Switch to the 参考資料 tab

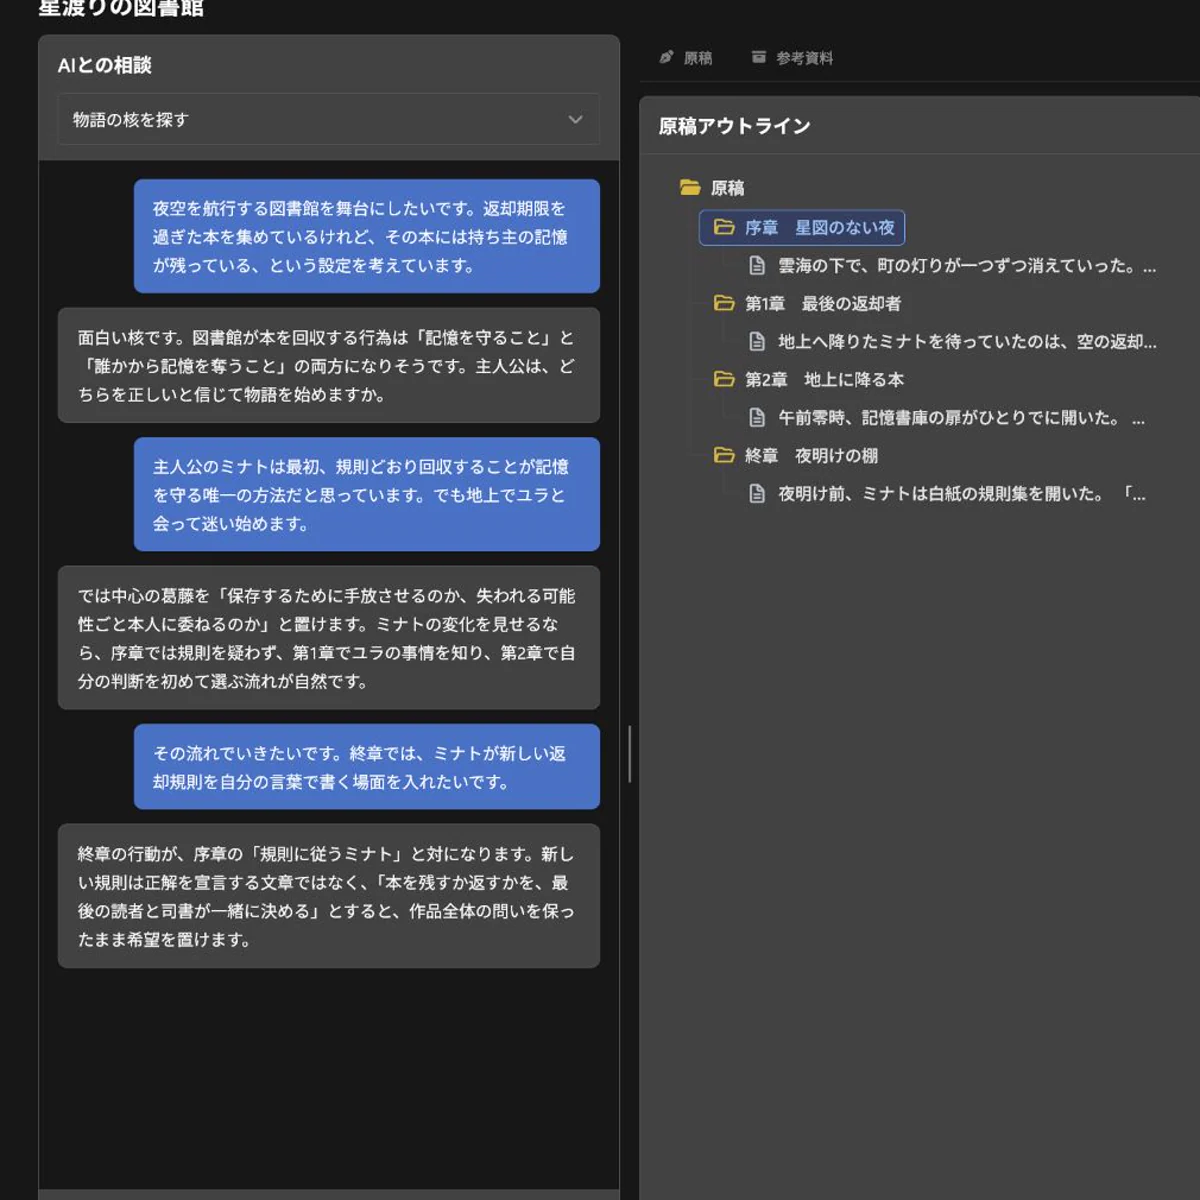pyautogui.click(x=792, y=58)
